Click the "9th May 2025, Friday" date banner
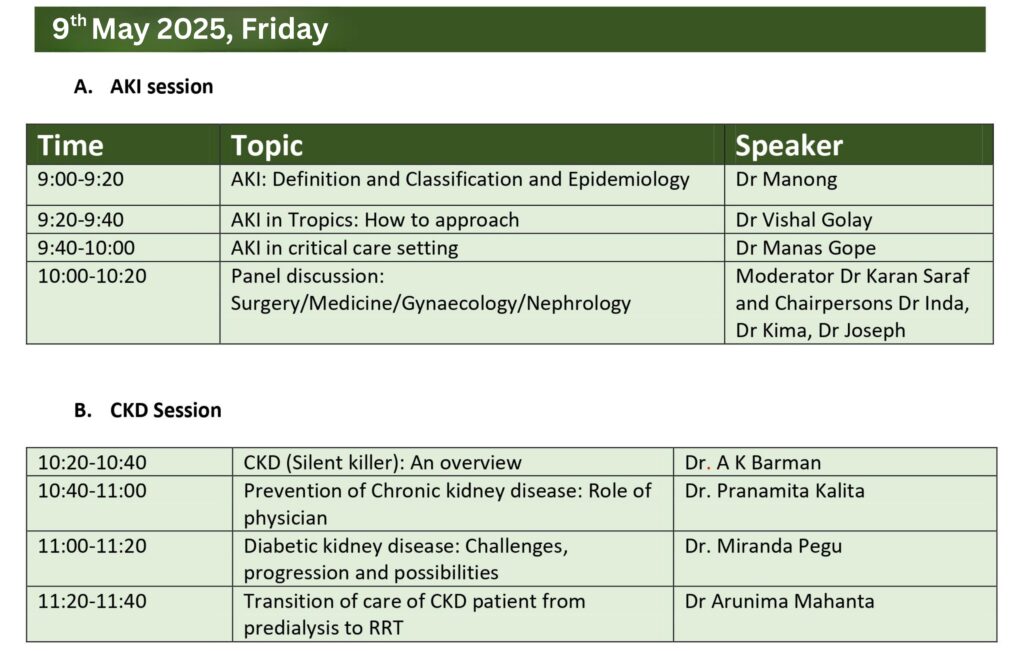Viewport: 1024px width, 651px height. pos(190,29)
